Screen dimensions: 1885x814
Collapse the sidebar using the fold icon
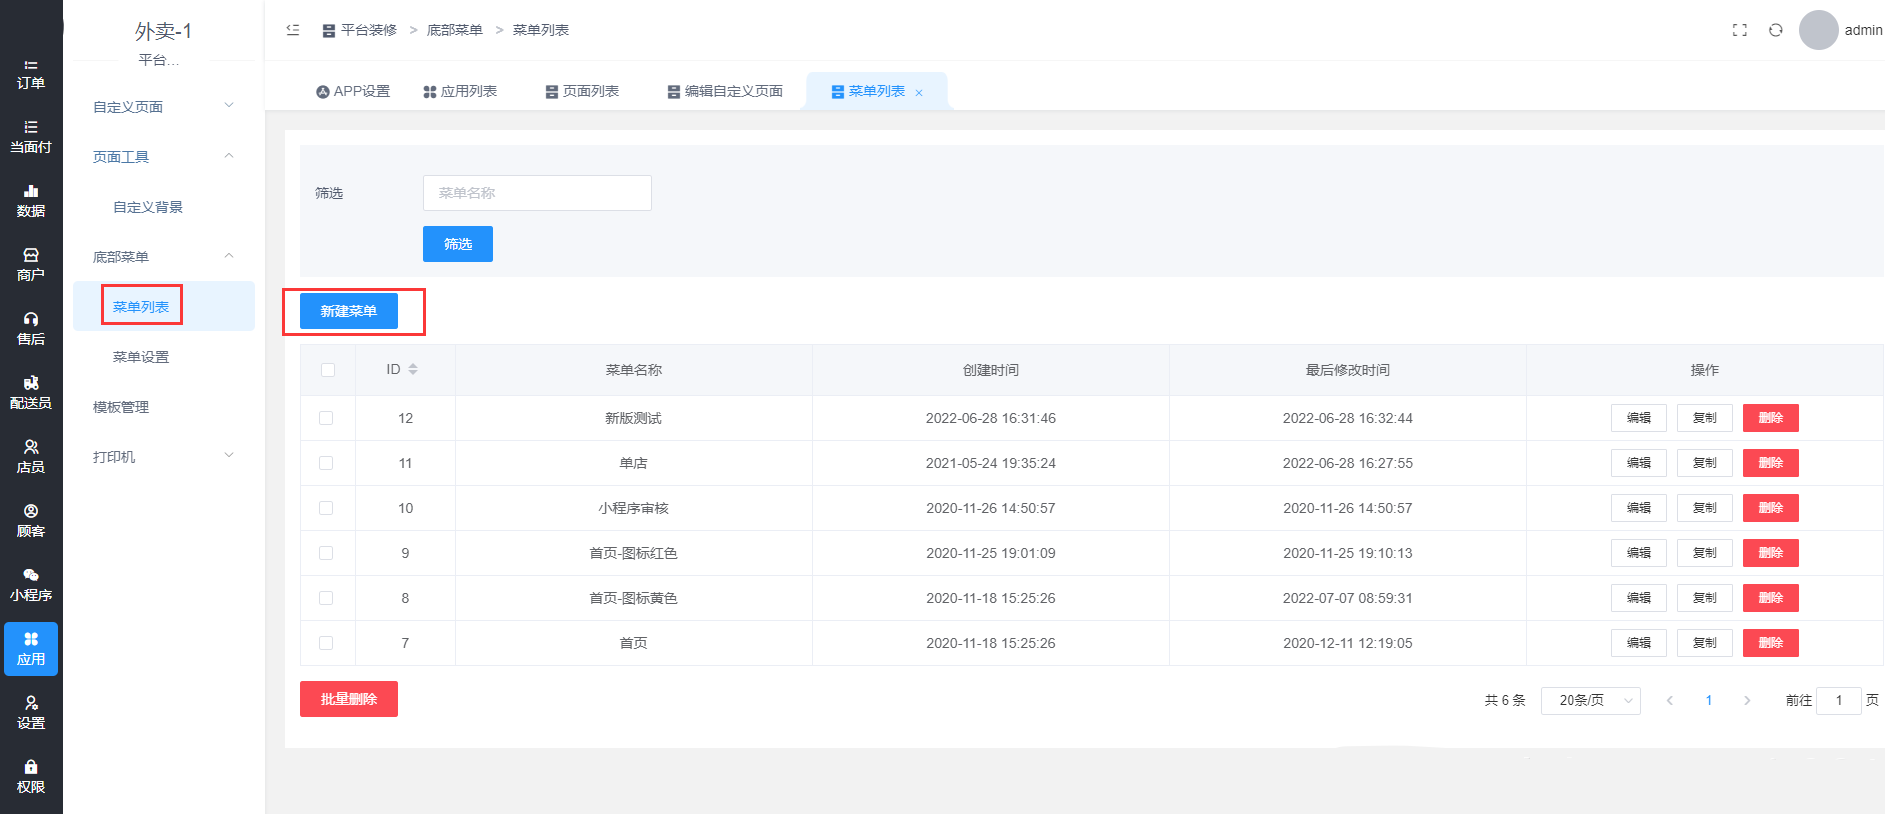[293, 30]
